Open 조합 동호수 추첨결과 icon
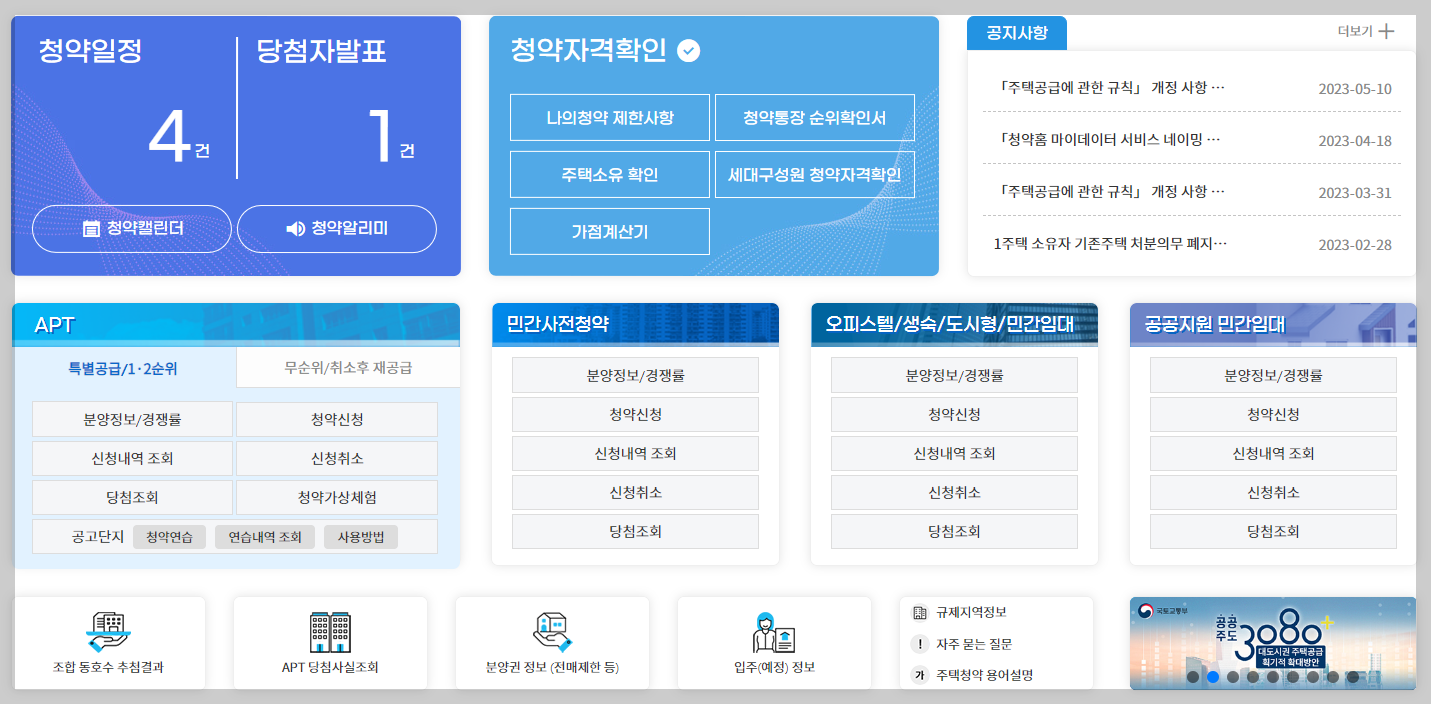Viewport: 1431px width, 704px height. [x=110, y=643]
